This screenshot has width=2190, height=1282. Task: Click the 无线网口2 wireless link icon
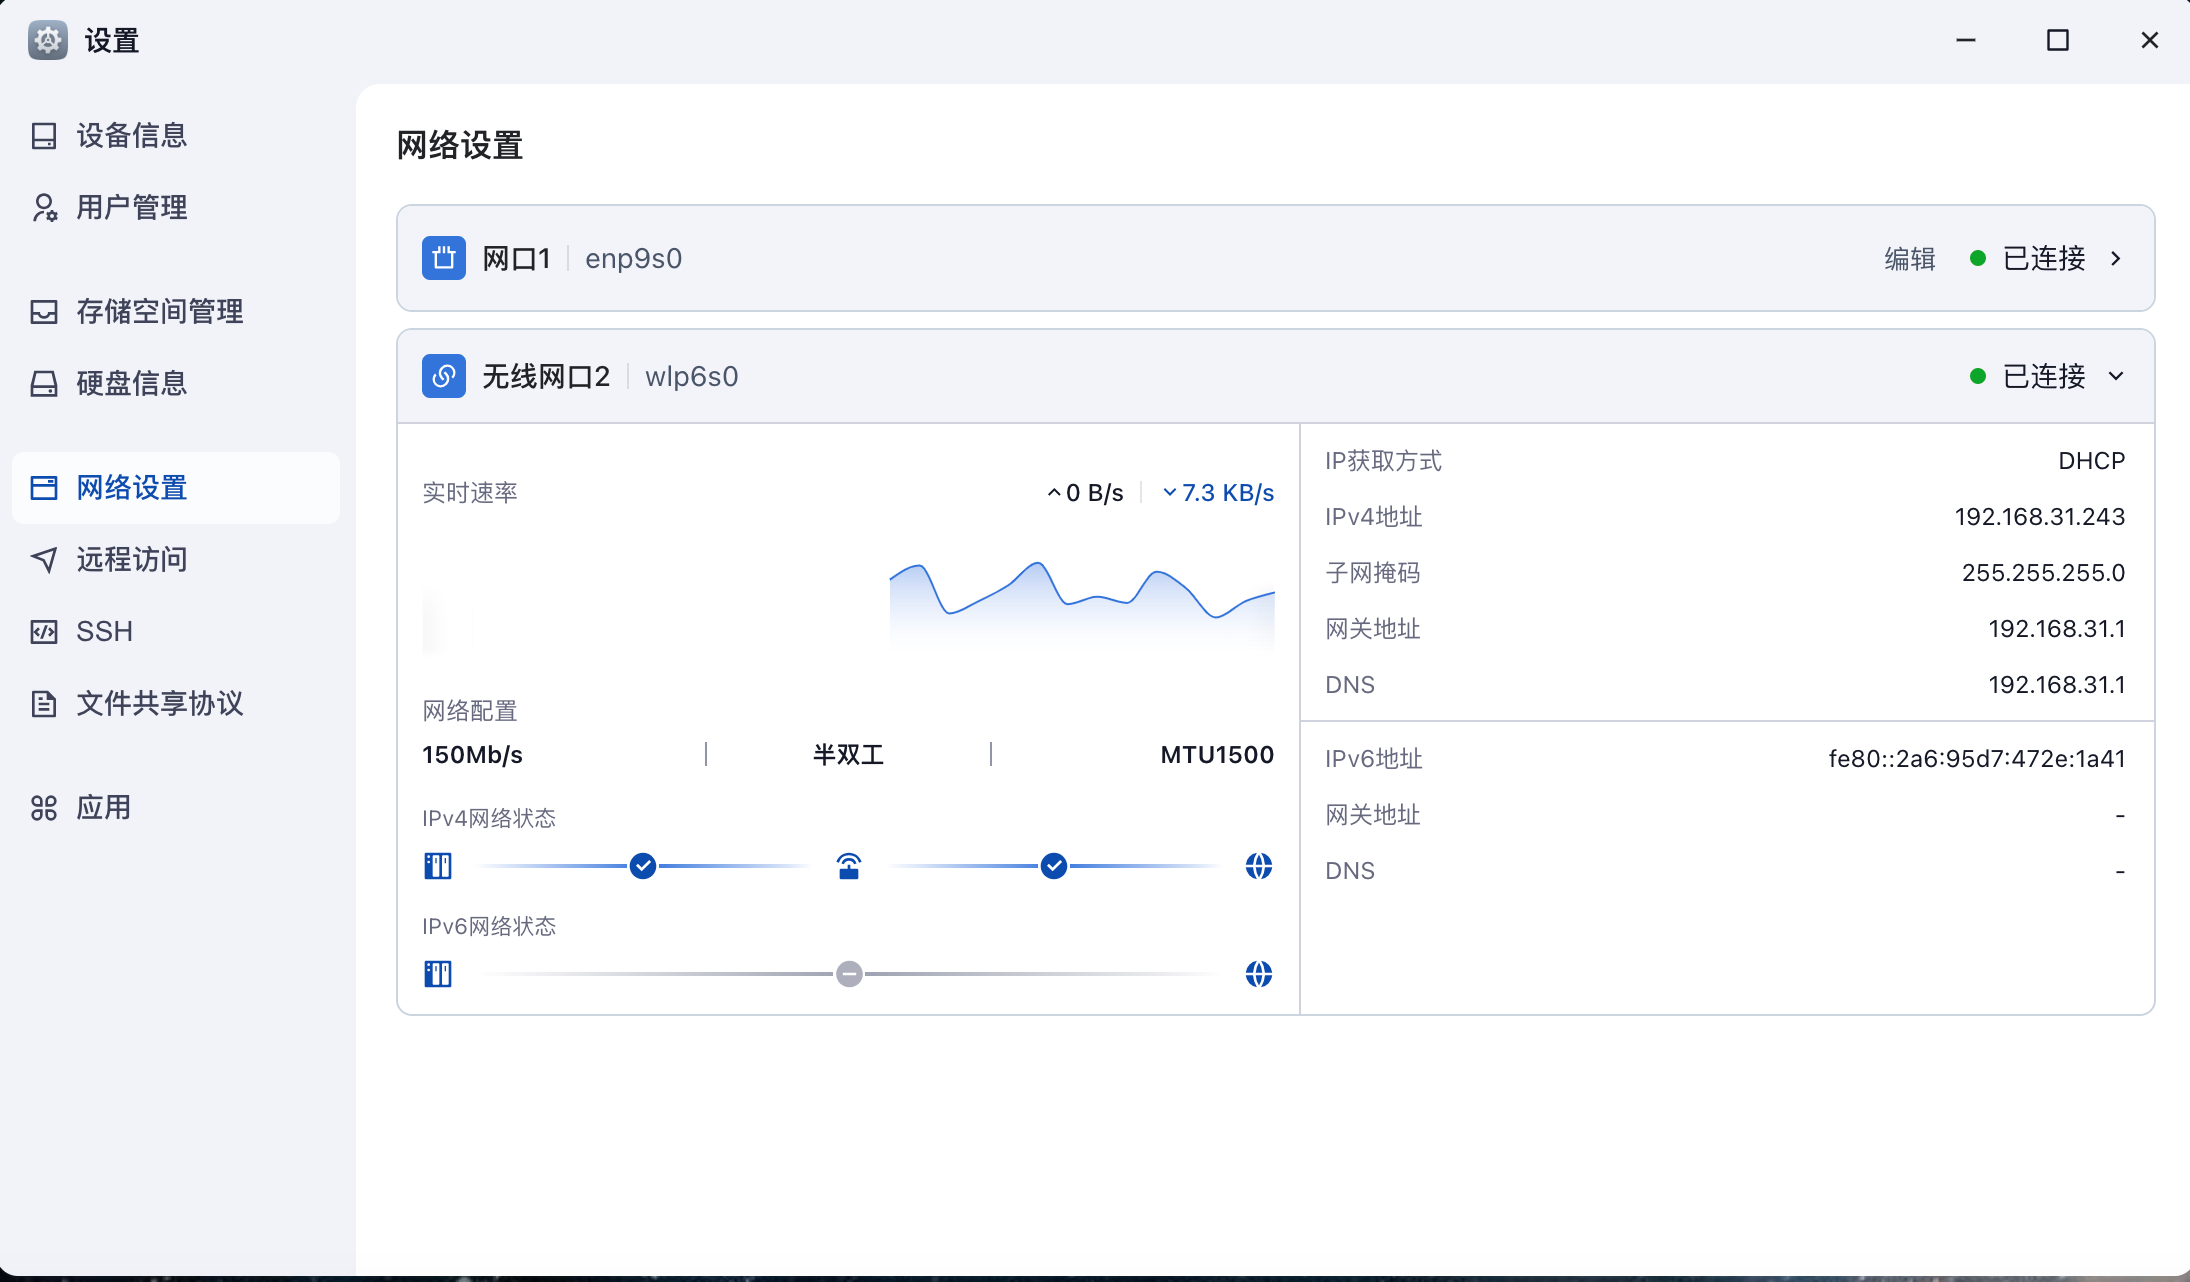(444, 376)
